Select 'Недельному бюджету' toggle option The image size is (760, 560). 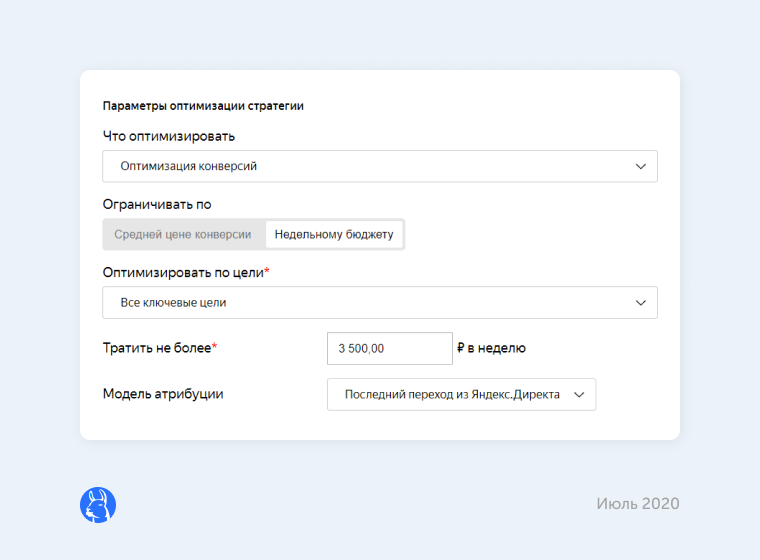334,235
